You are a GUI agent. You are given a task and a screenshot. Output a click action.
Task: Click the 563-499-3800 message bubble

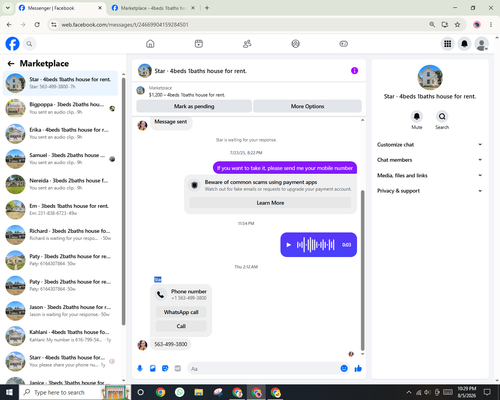point(171,344)
